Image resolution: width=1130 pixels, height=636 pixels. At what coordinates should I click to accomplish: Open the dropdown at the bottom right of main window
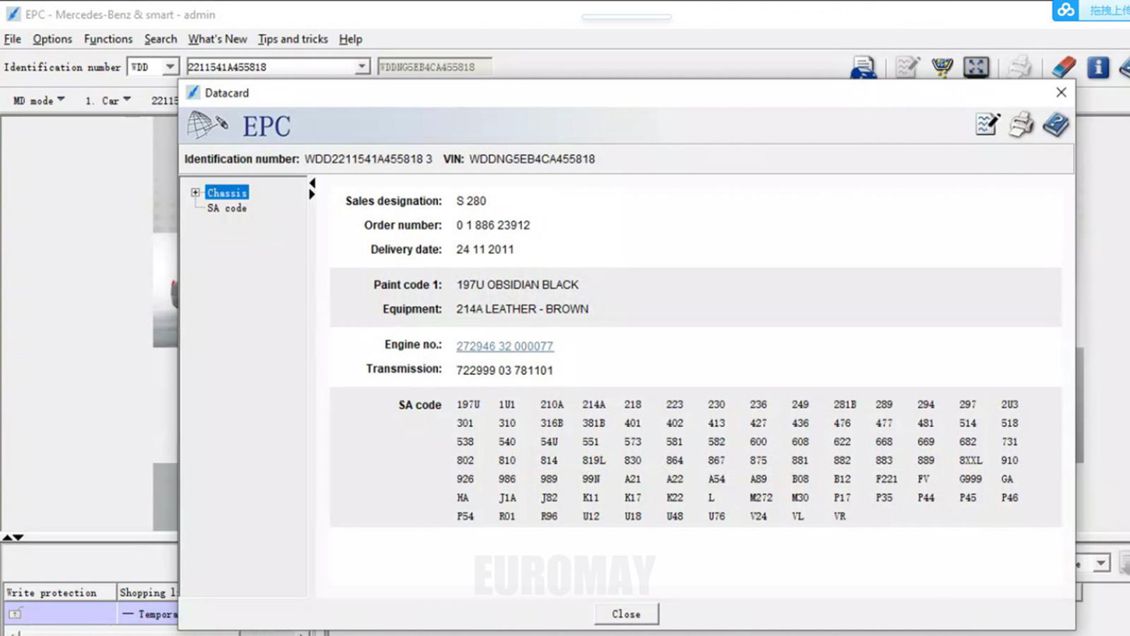pos(1101,563)
